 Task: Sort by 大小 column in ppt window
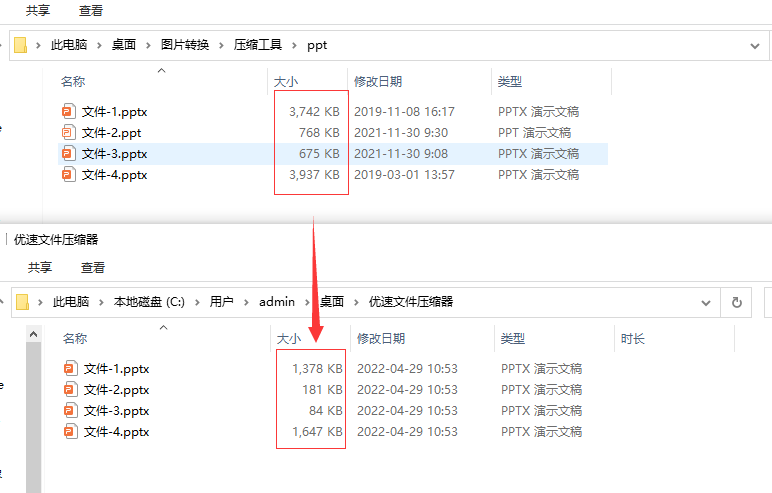[286, 81]
